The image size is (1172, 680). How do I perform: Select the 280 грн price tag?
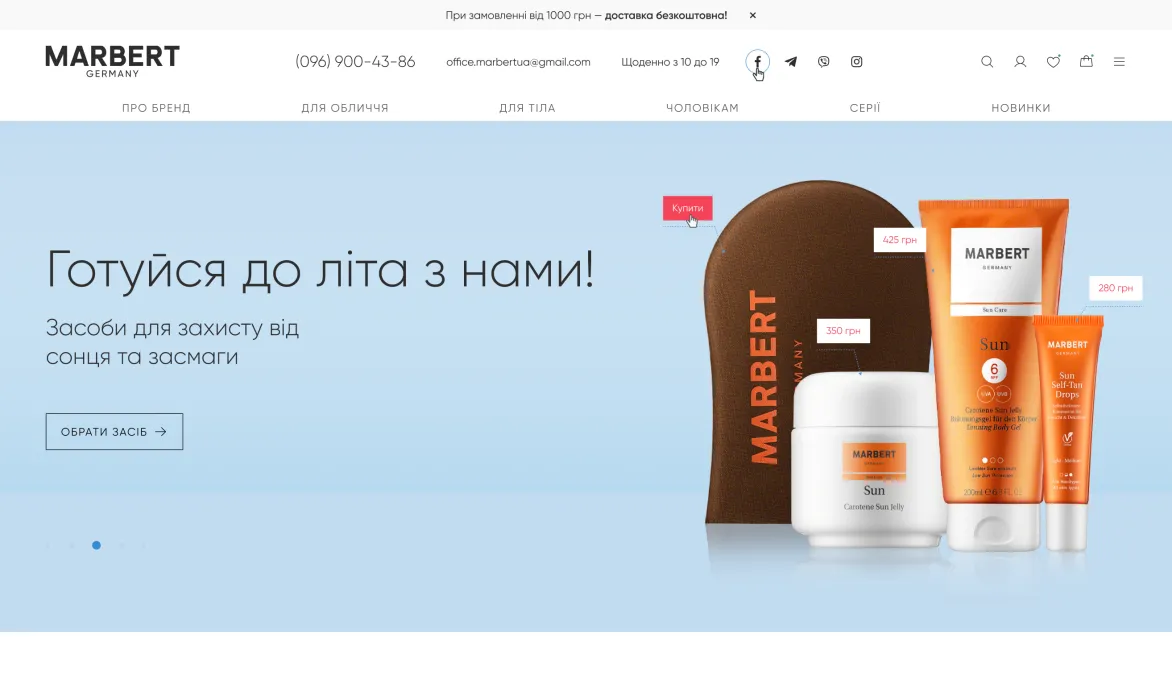click(x=1115, y=288)
